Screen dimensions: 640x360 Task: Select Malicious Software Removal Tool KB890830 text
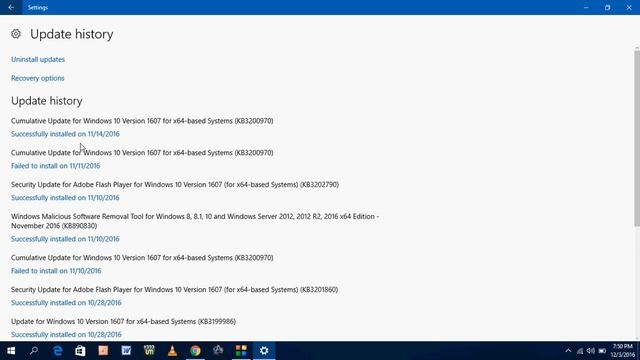click(x=195, y=221)
